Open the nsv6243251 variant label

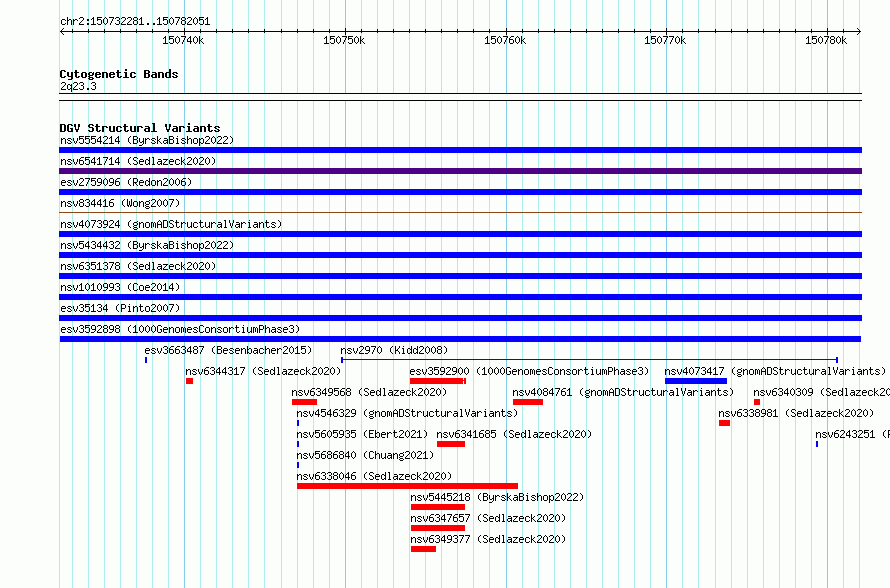[853, 434]
